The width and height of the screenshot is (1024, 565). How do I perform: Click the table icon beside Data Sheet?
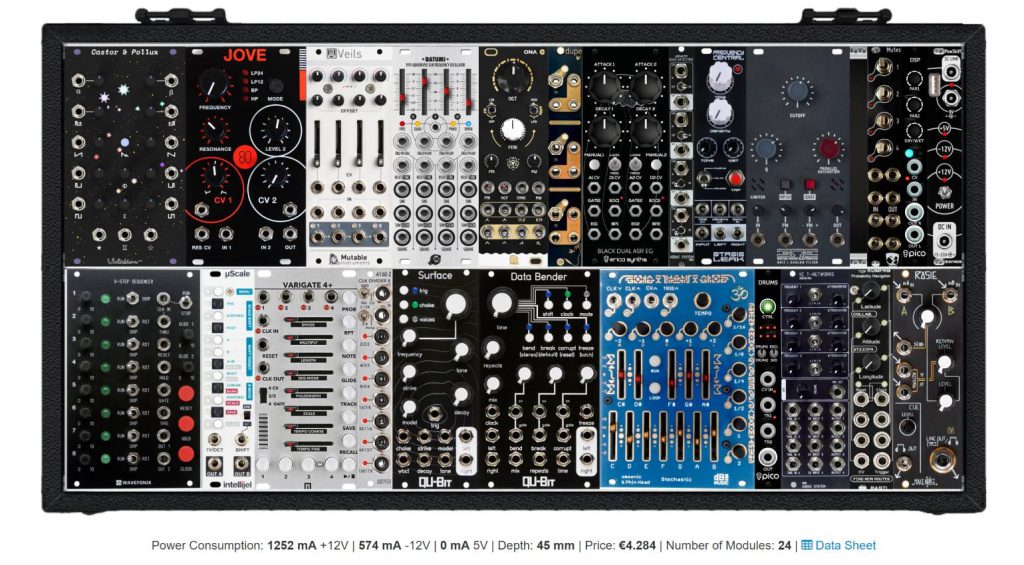click(x=807, y=545)
